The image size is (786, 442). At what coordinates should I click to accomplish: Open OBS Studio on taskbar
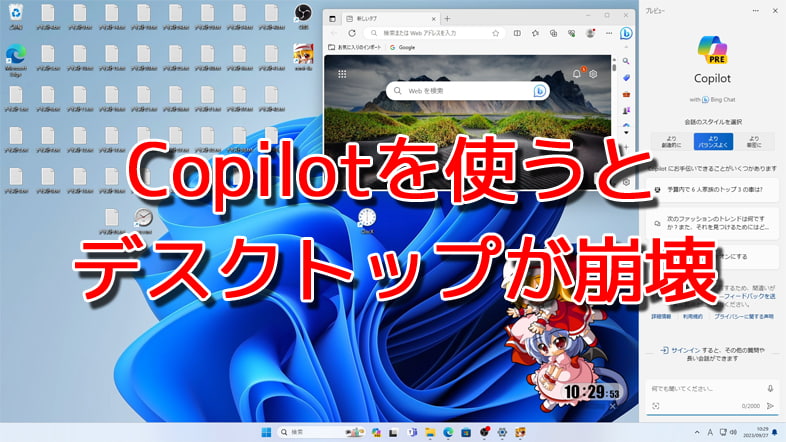coord(484,432)
